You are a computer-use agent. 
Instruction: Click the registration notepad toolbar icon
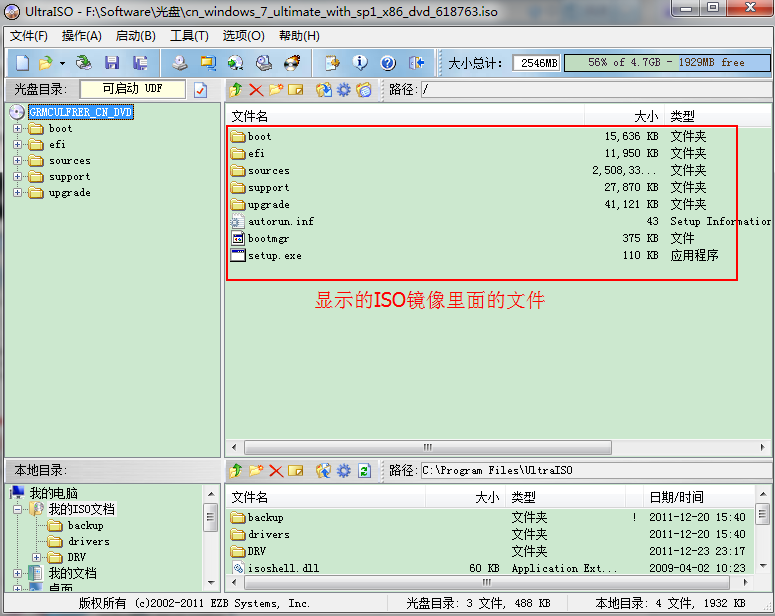tap(332, 63)
